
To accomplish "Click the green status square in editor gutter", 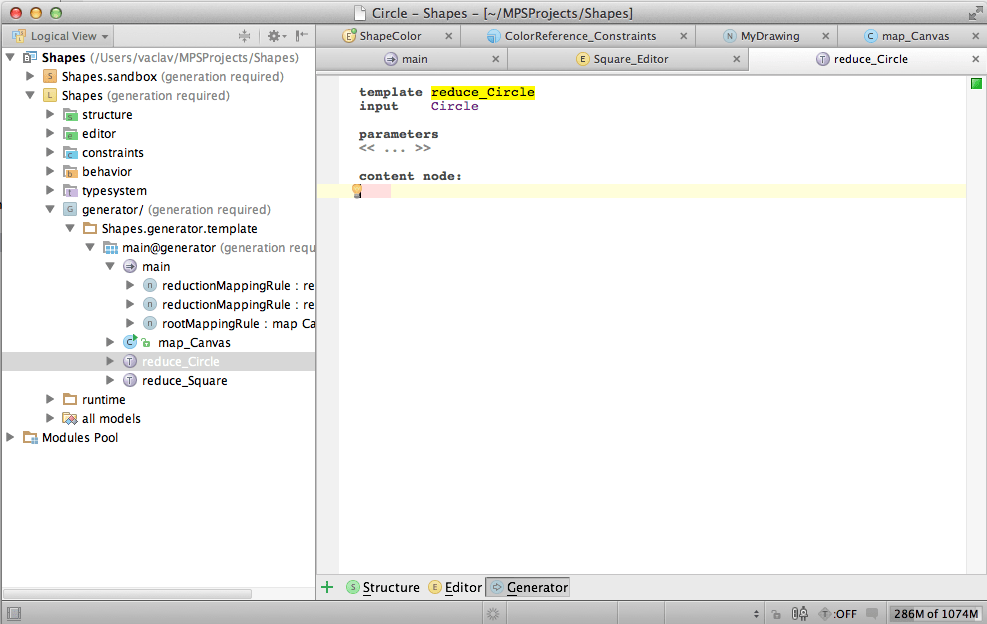I will 975,84.
